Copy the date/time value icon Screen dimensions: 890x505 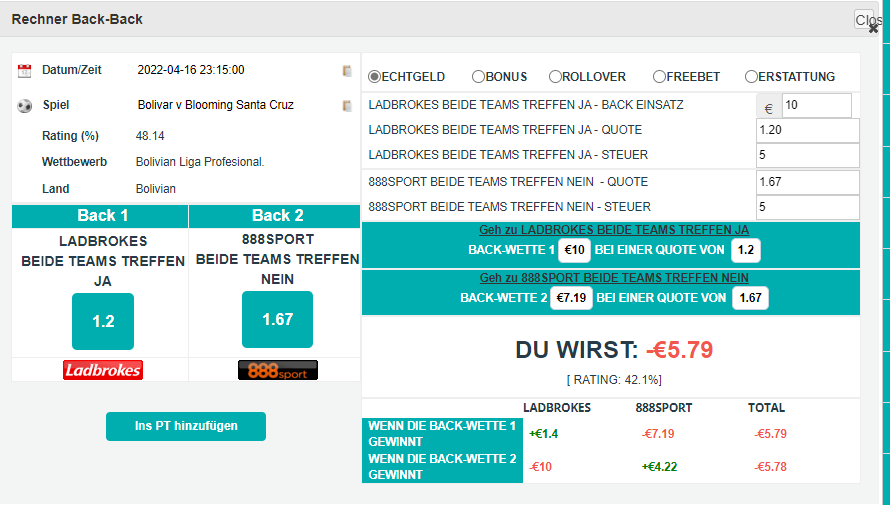coord(347,71)
